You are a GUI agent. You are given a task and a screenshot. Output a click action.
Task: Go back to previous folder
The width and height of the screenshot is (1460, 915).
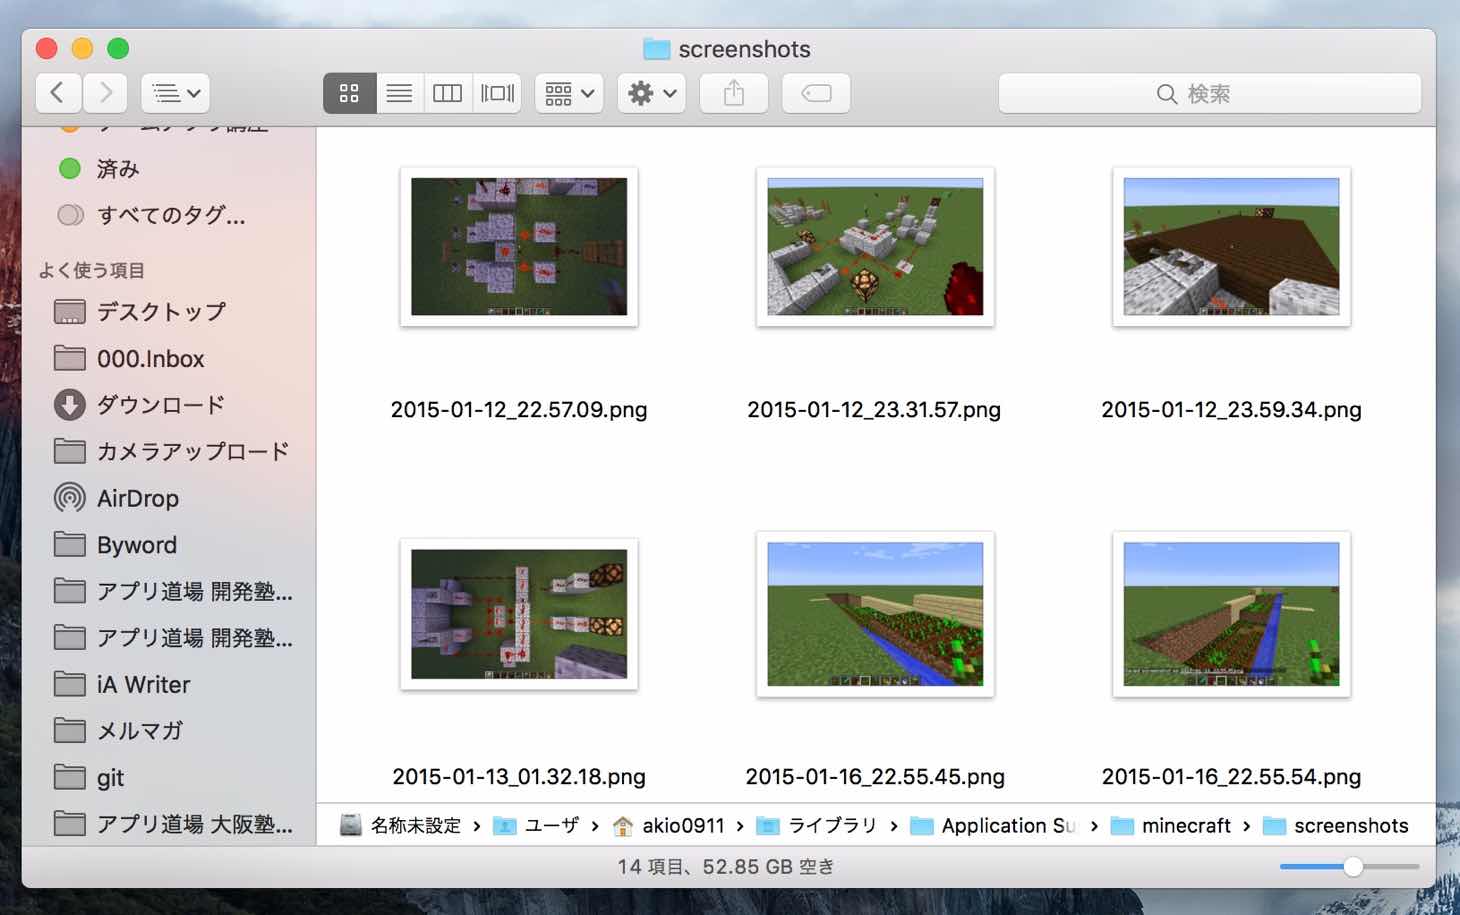point(58,93)
